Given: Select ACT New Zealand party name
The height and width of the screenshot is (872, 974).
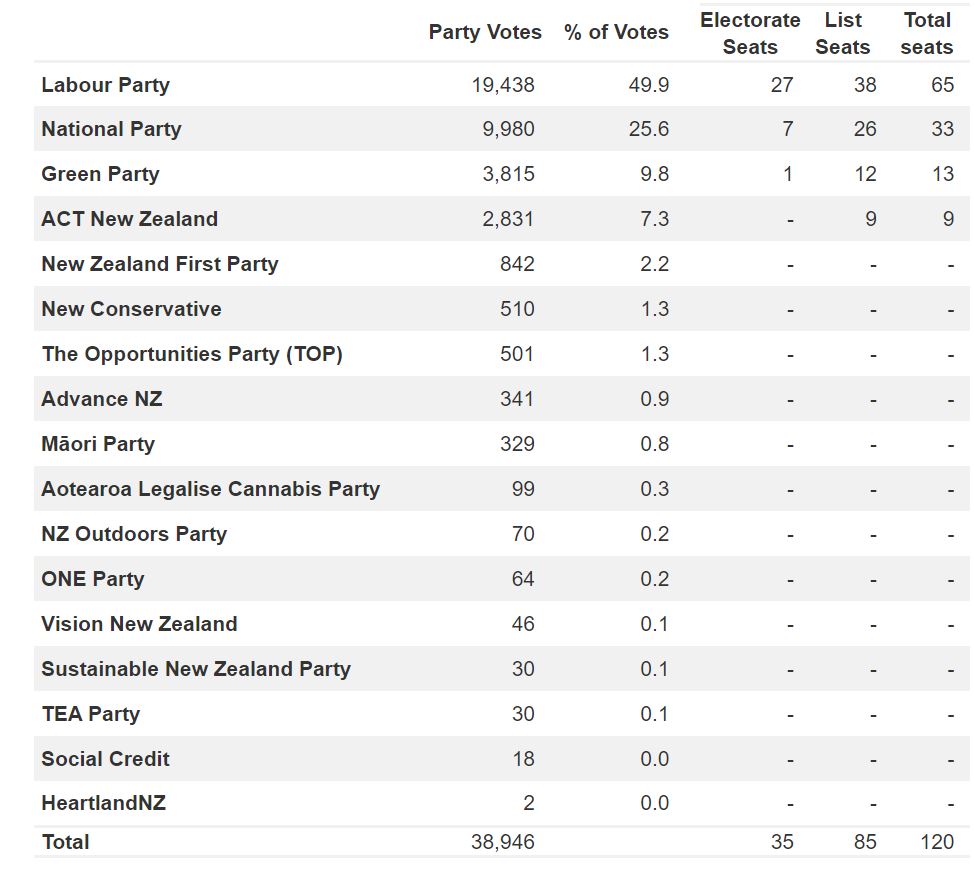Looking at the screenshot, I should 129,219.
